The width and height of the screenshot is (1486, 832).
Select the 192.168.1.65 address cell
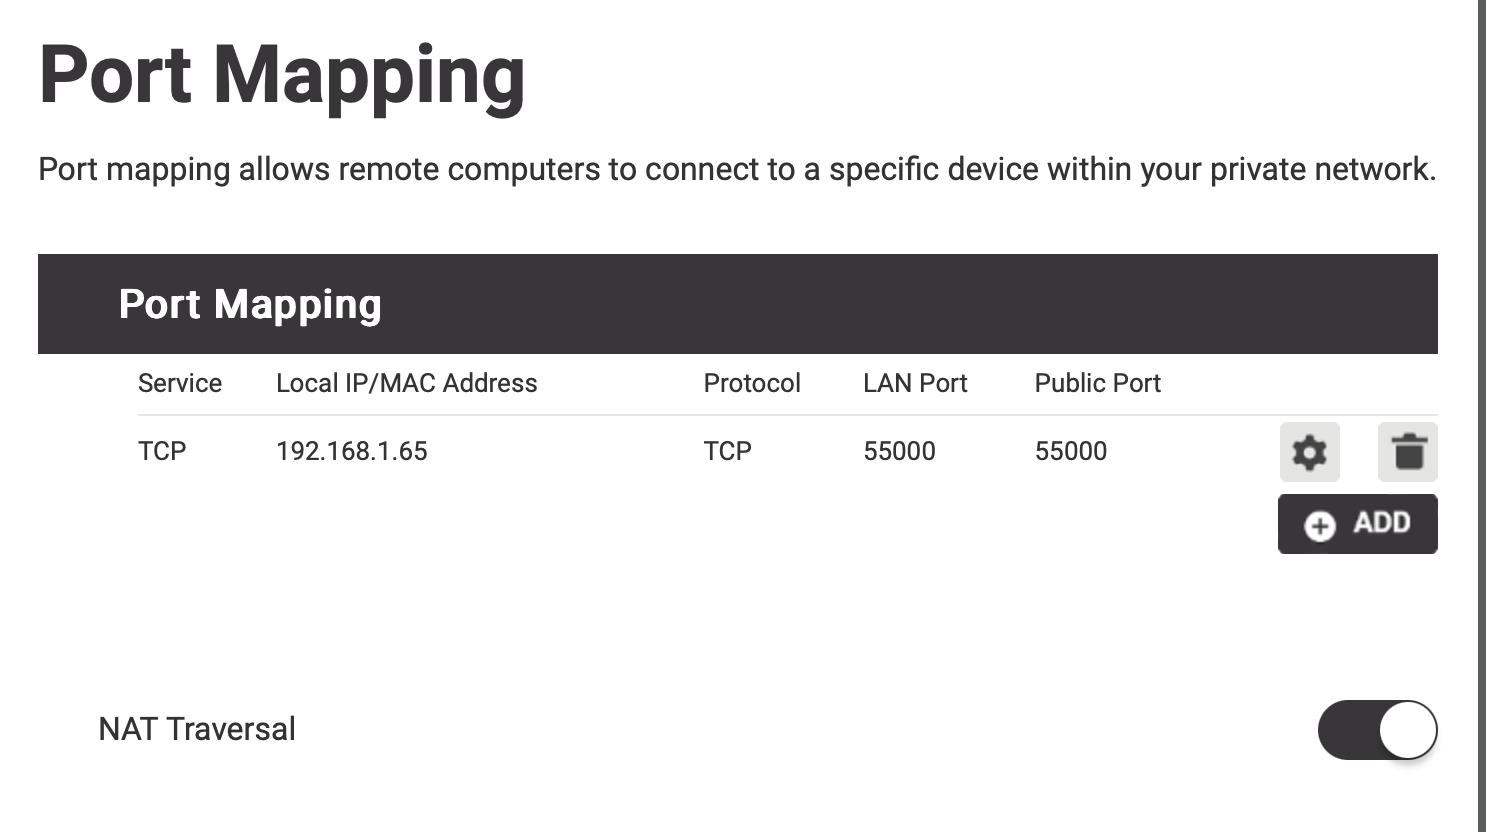click(352, 451)
